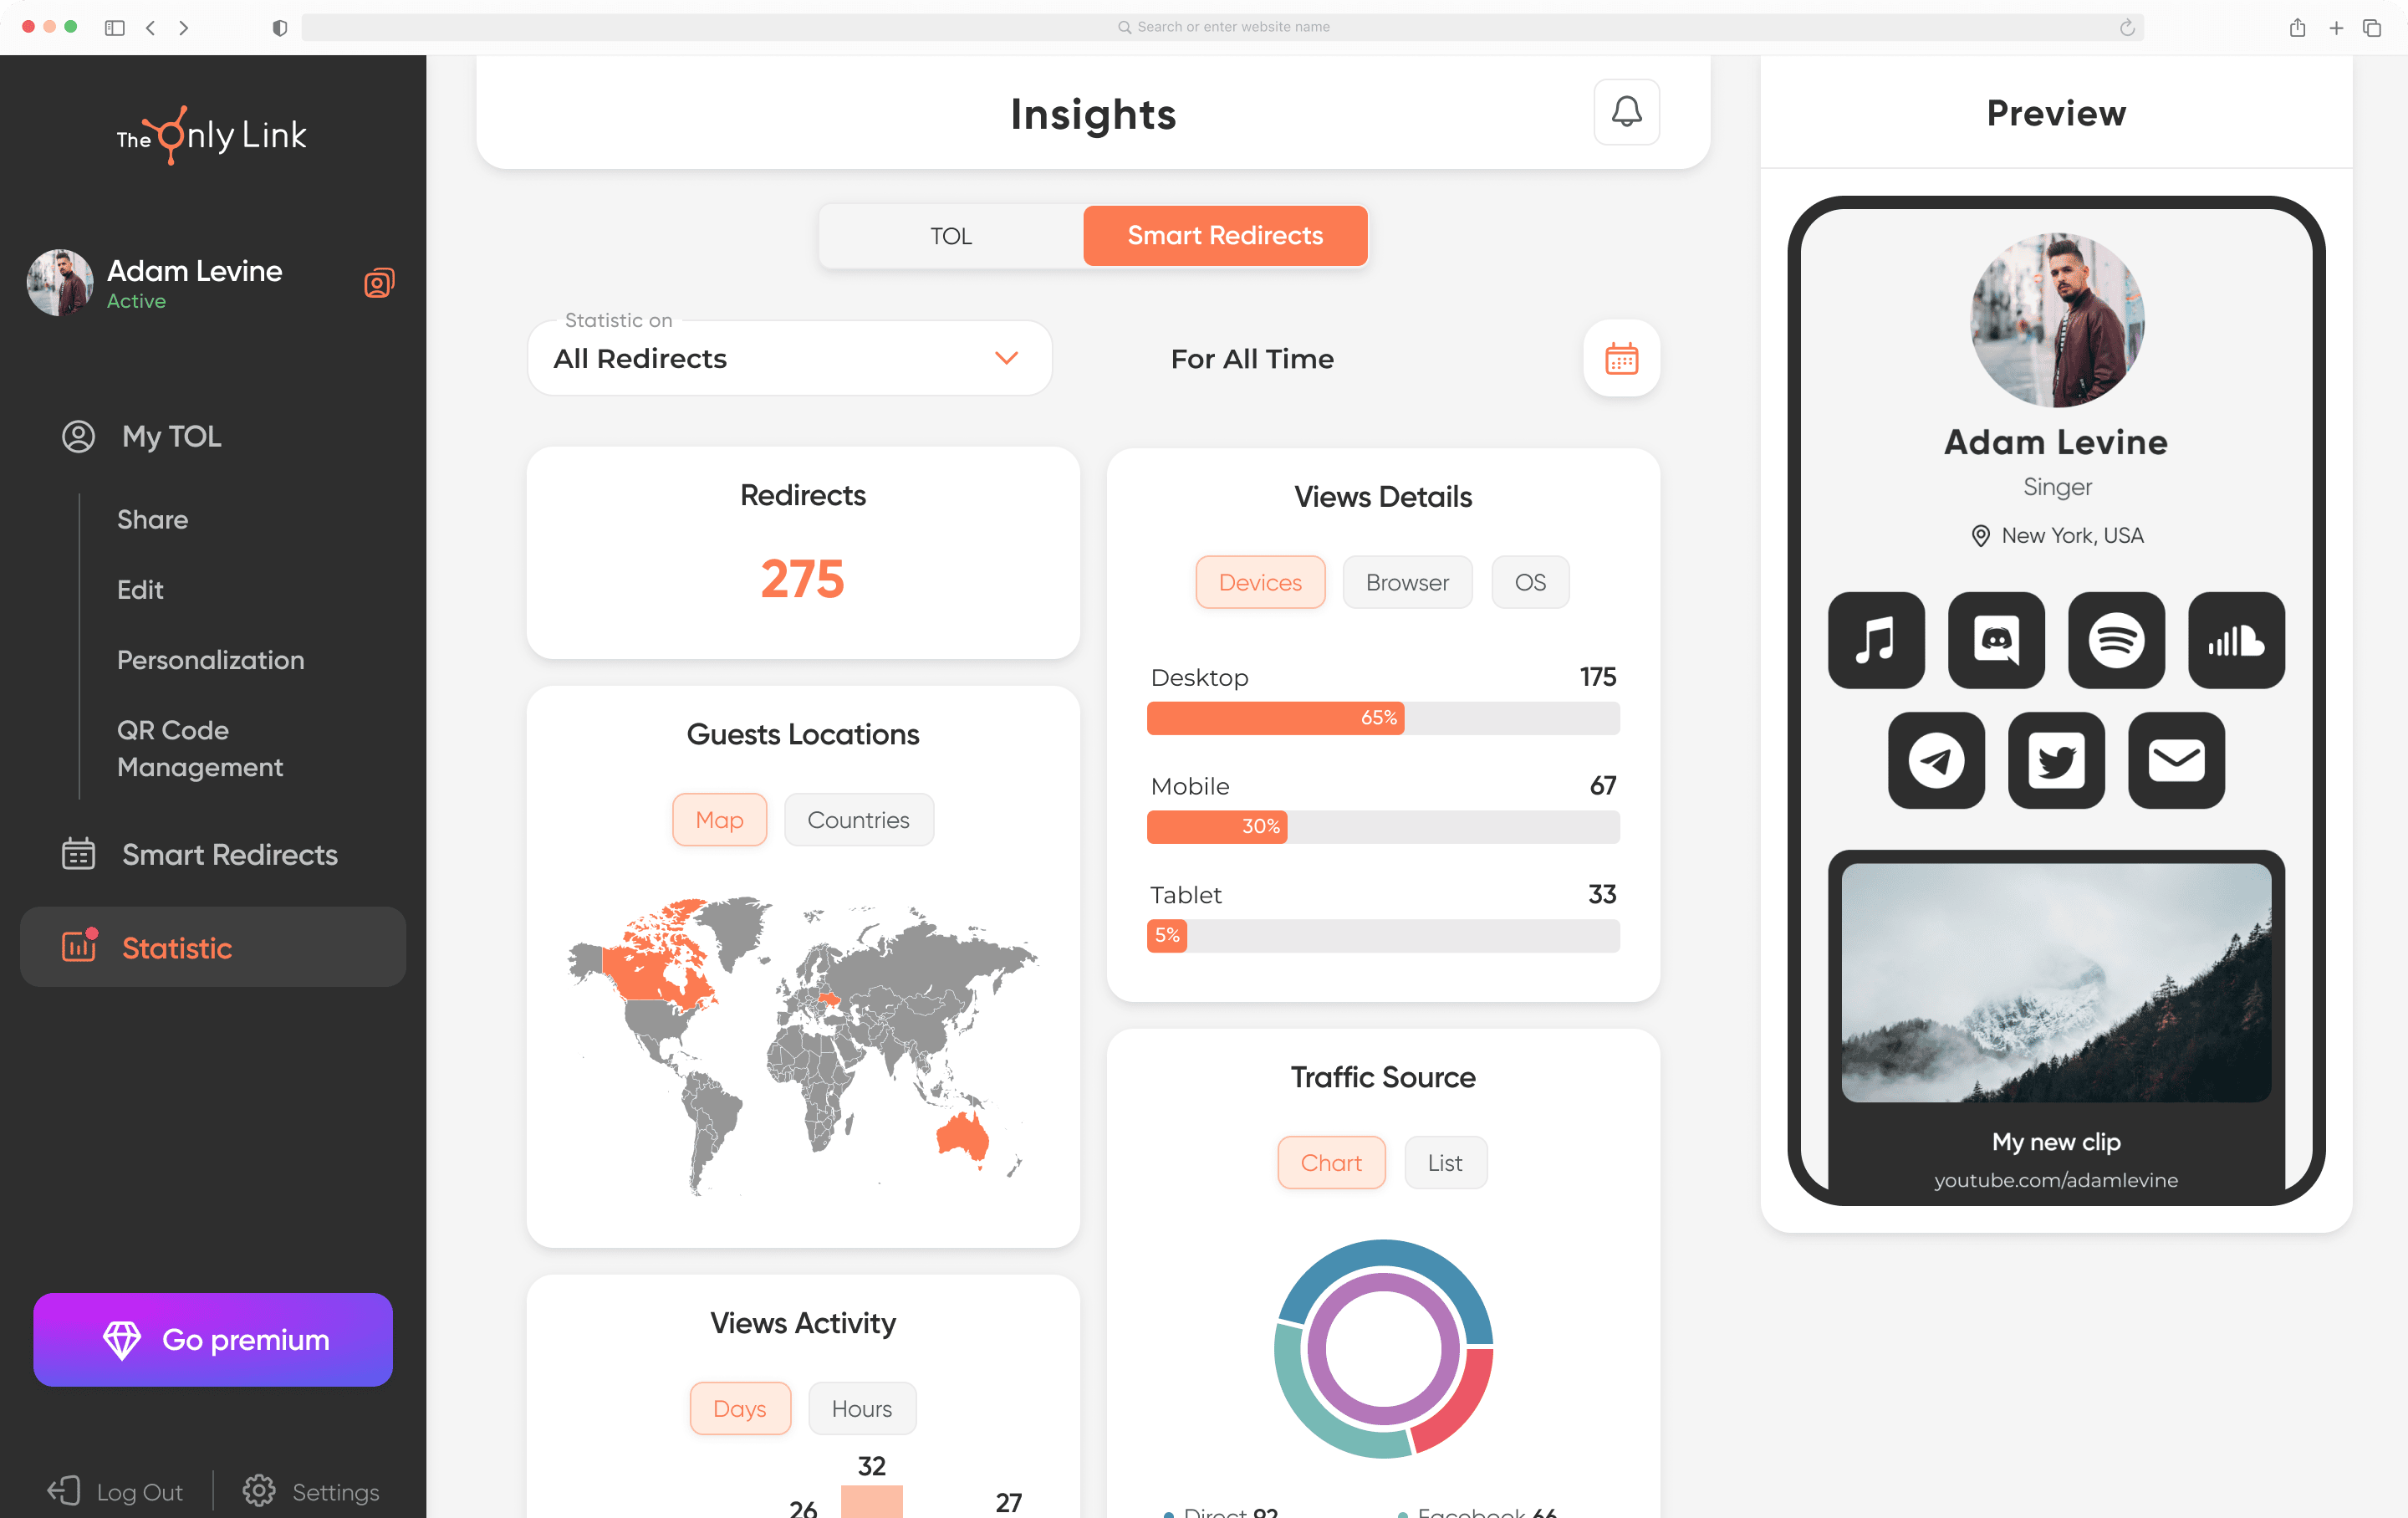
Task: Click the Twitter icon in preview
Action: [x=2057, y=759]
